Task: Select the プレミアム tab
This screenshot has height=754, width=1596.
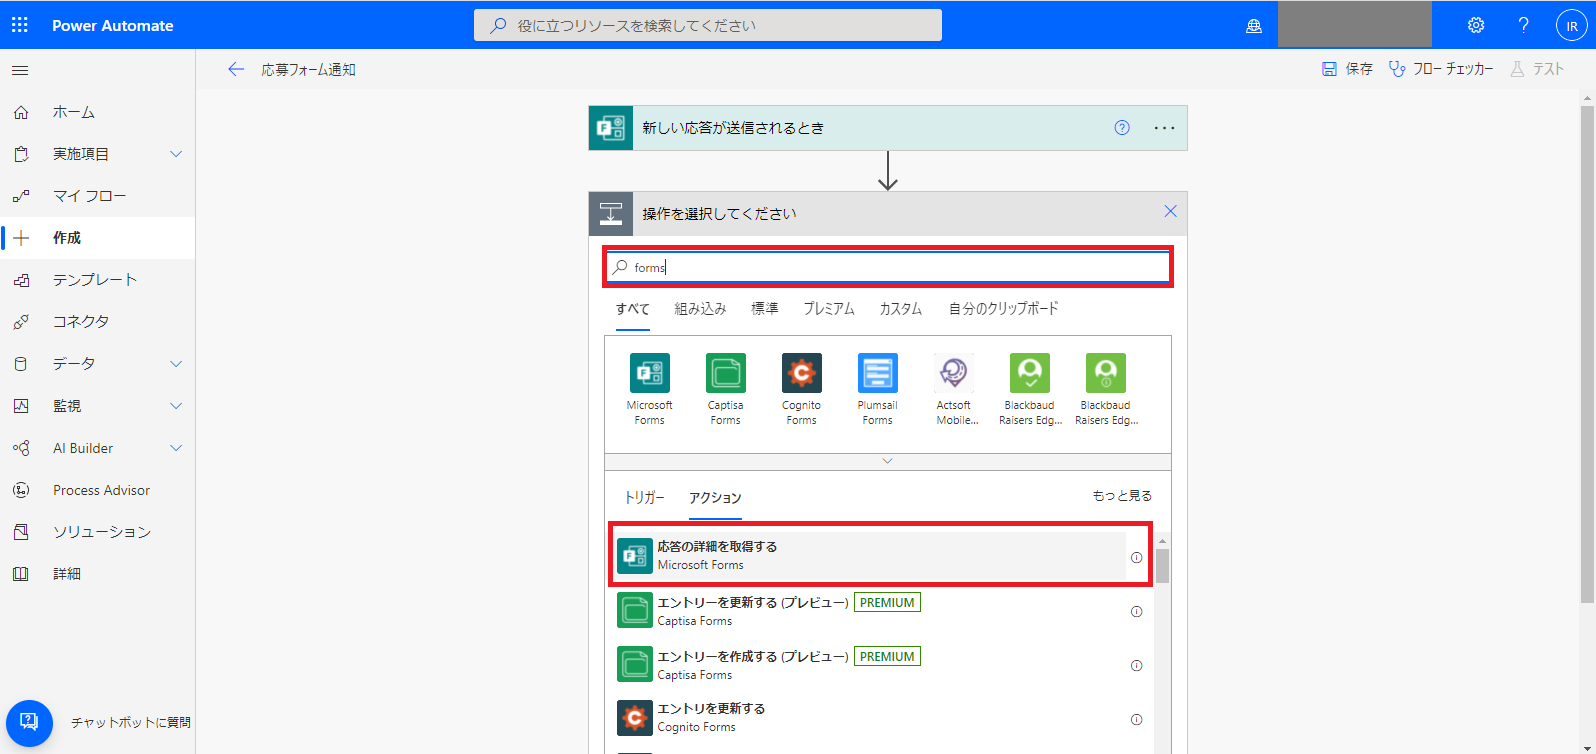Action: 829,309
